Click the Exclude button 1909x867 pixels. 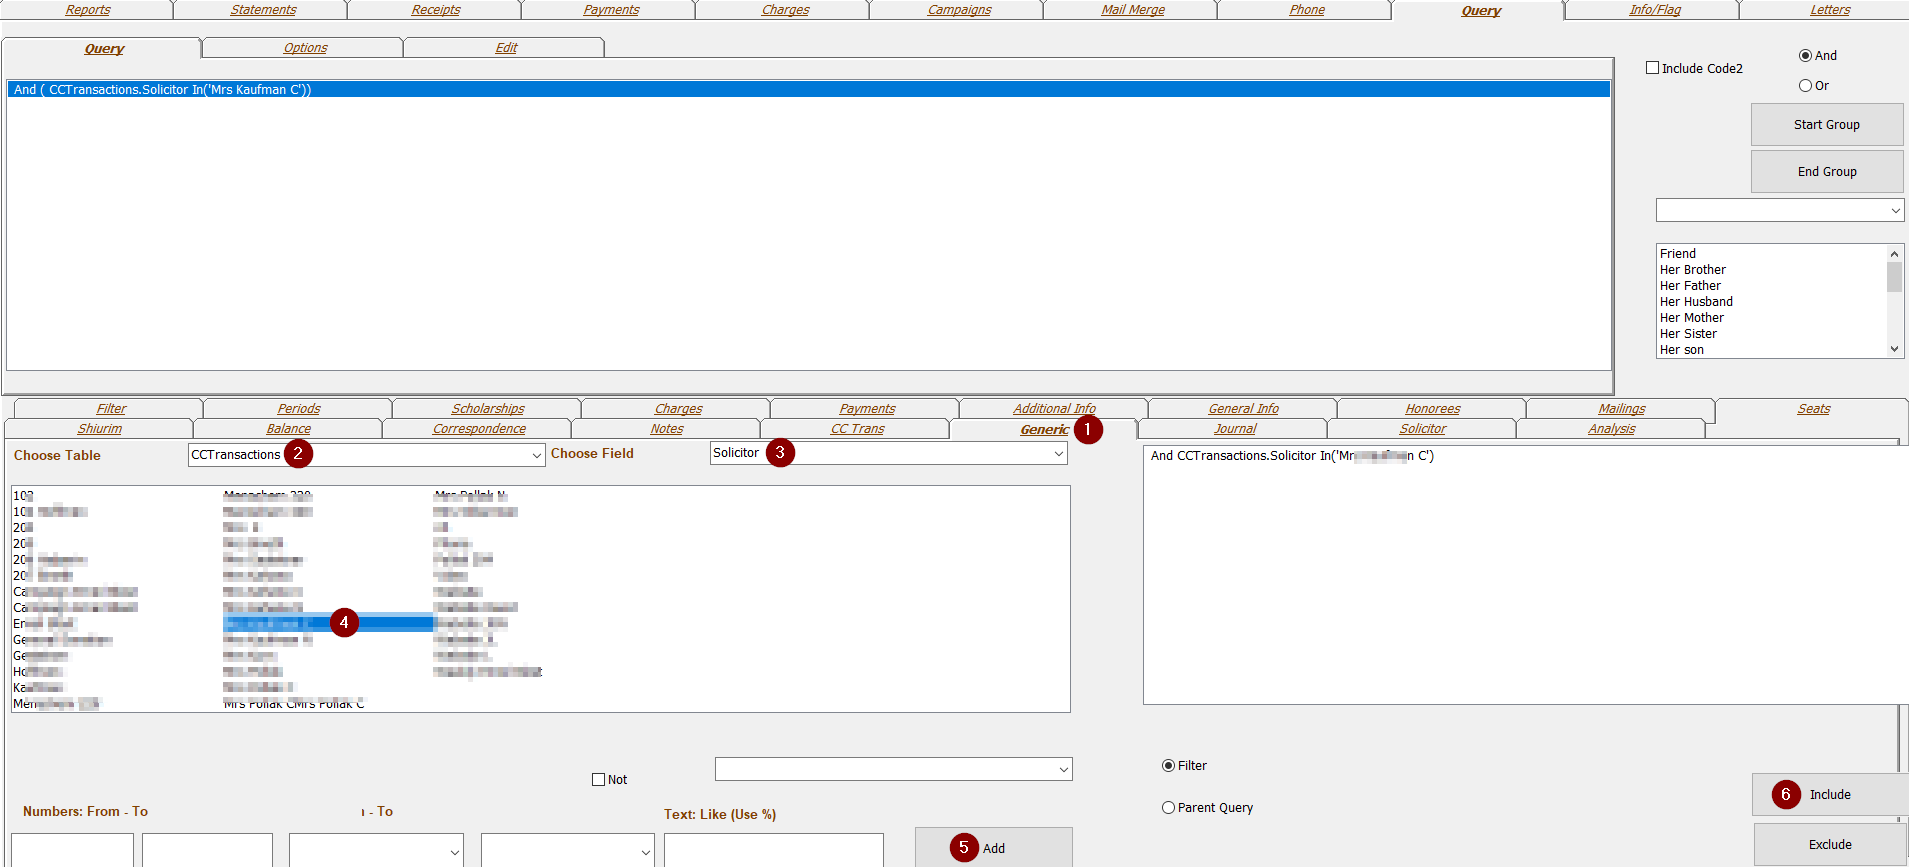coord(1829,845)
